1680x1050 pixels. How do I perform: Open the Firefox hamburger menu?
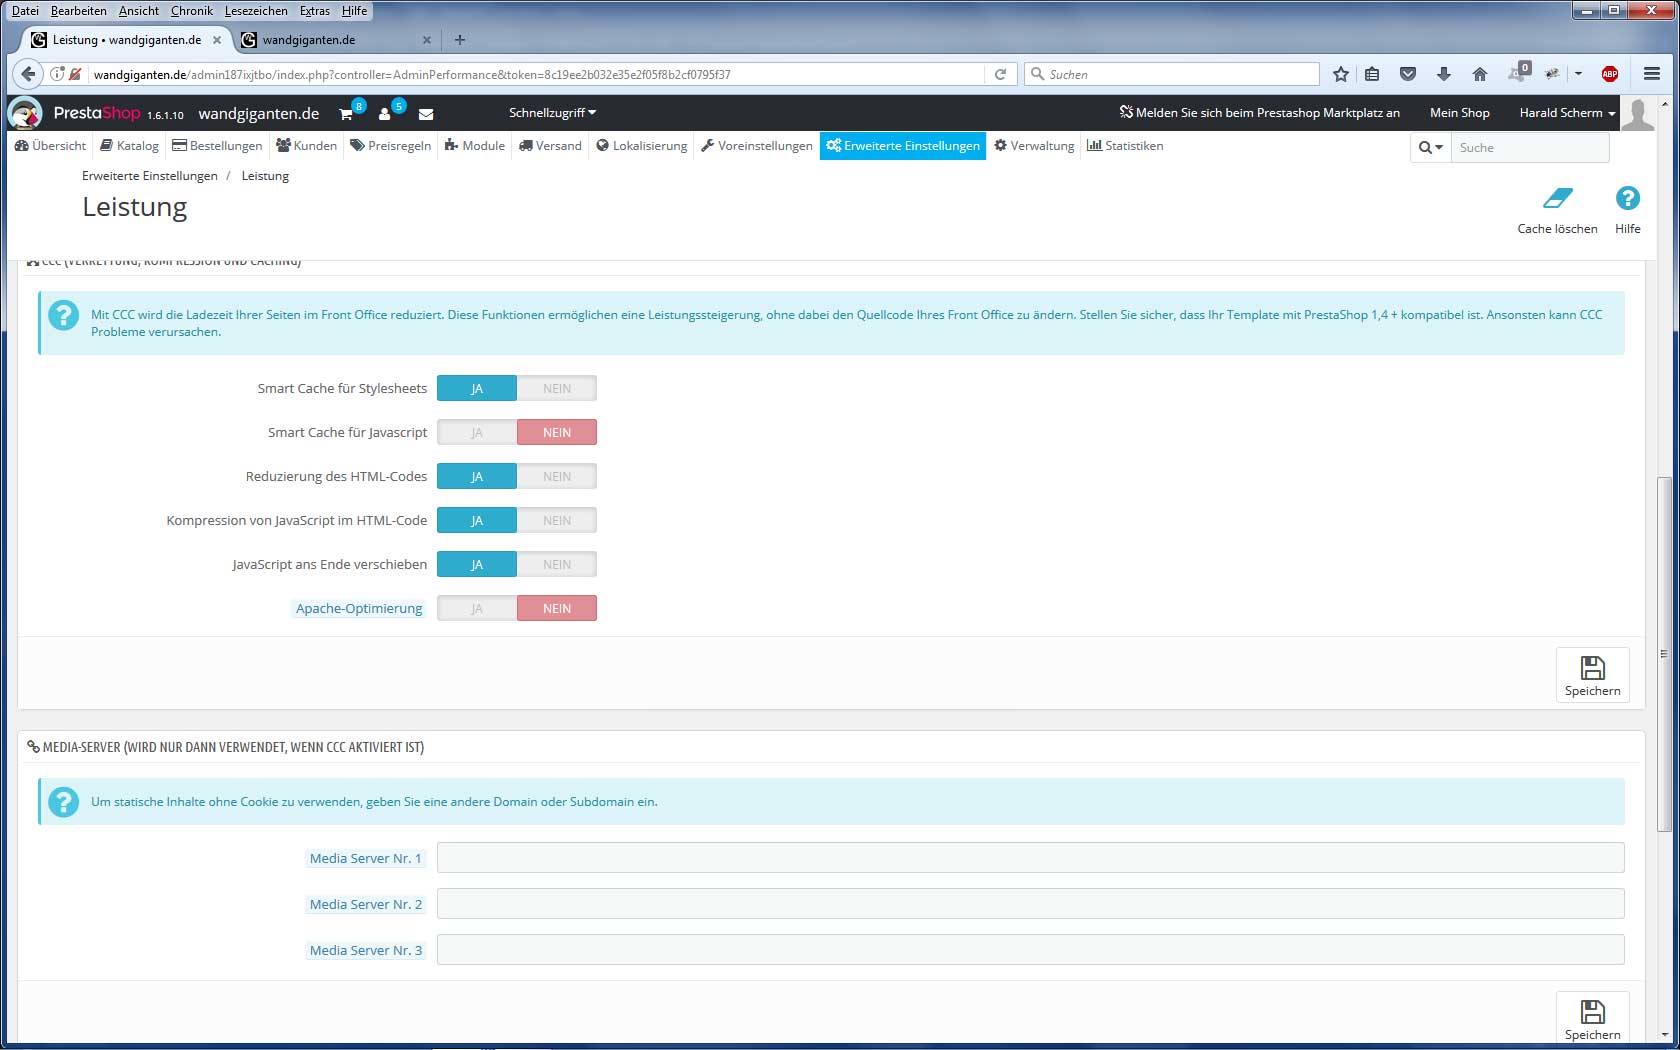pos(1652,74)
